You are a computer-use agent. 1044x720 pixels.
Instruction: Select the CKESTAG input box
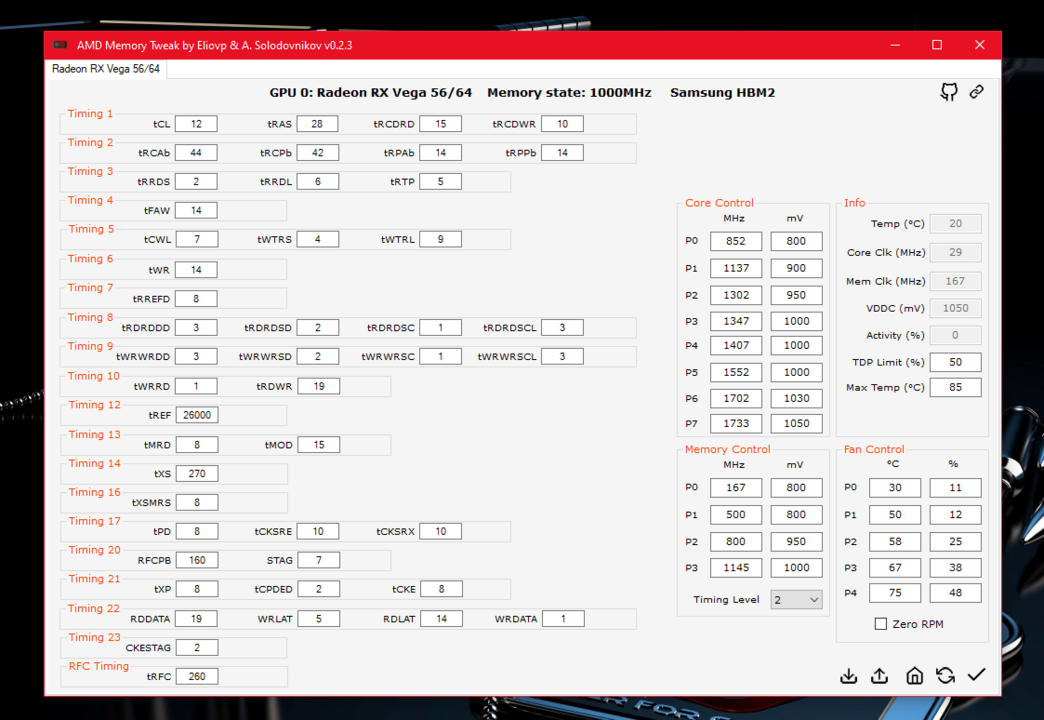(x=196, y=647)
